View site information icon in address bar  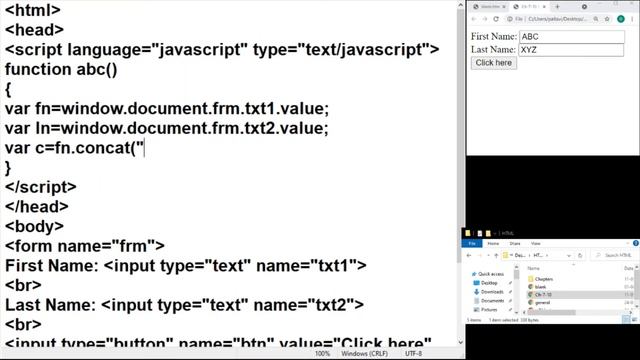tap(510, 19)
